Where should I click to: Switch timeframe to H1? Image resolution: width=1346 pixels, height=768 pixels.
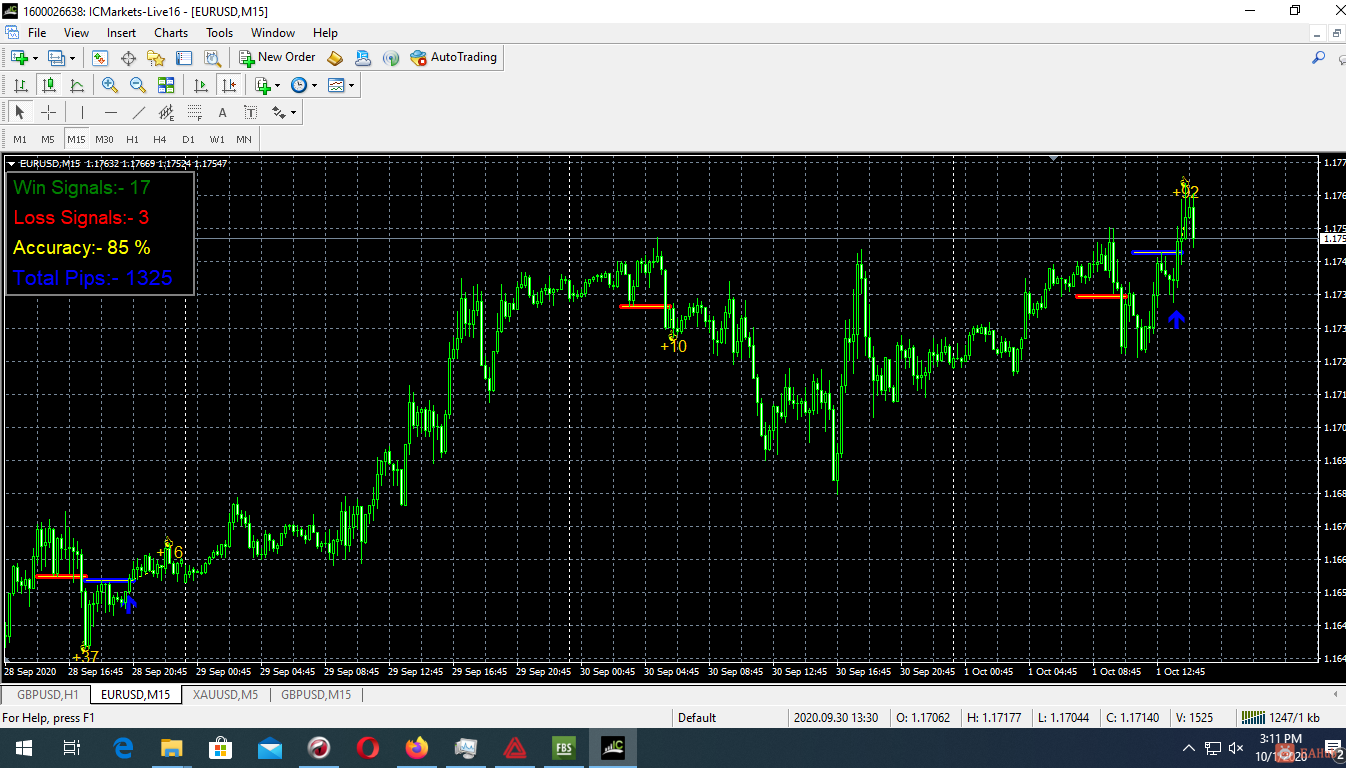132,139
